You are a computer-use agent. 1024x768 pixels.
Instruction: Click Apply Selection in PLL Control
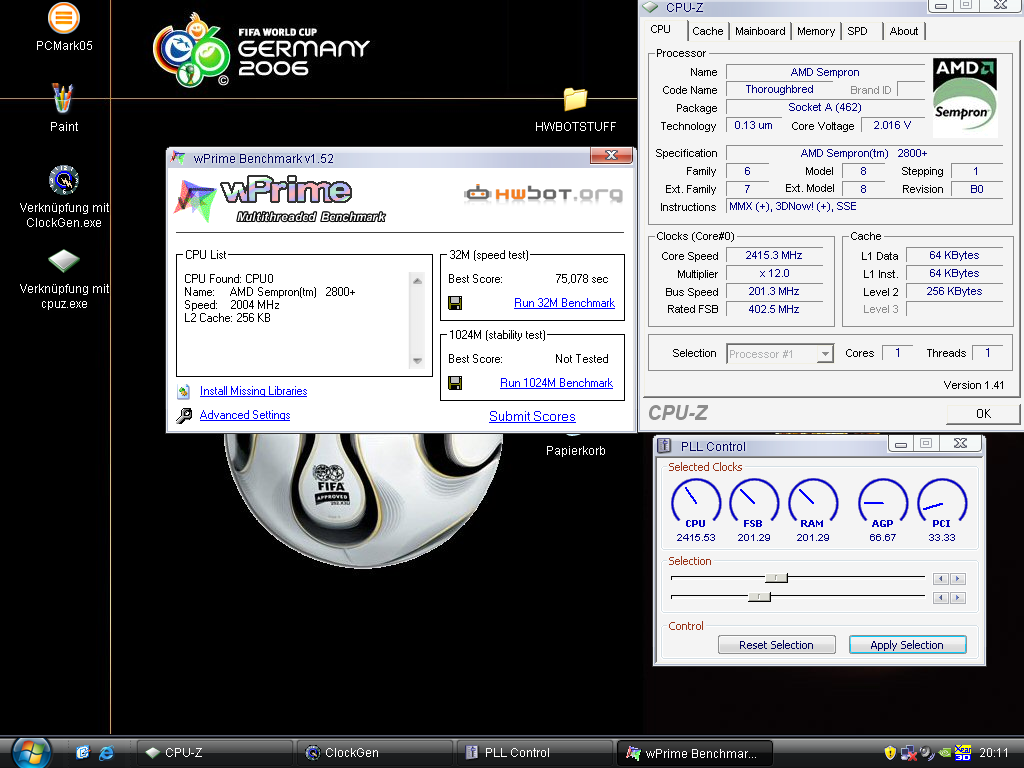(x=907, y=645)
